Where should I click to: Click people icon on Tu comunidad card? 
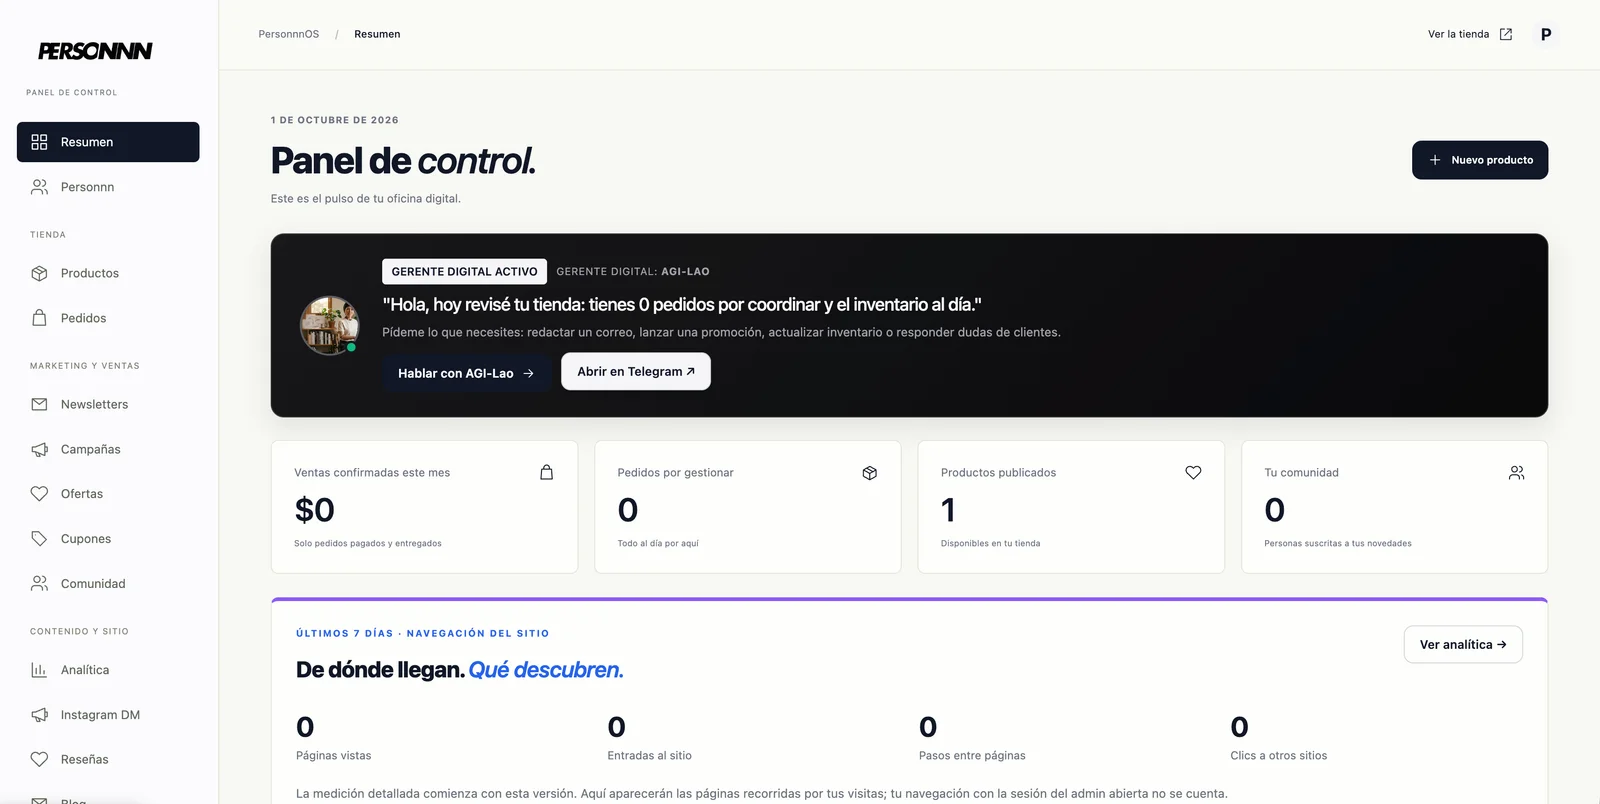coord(1517,472)
